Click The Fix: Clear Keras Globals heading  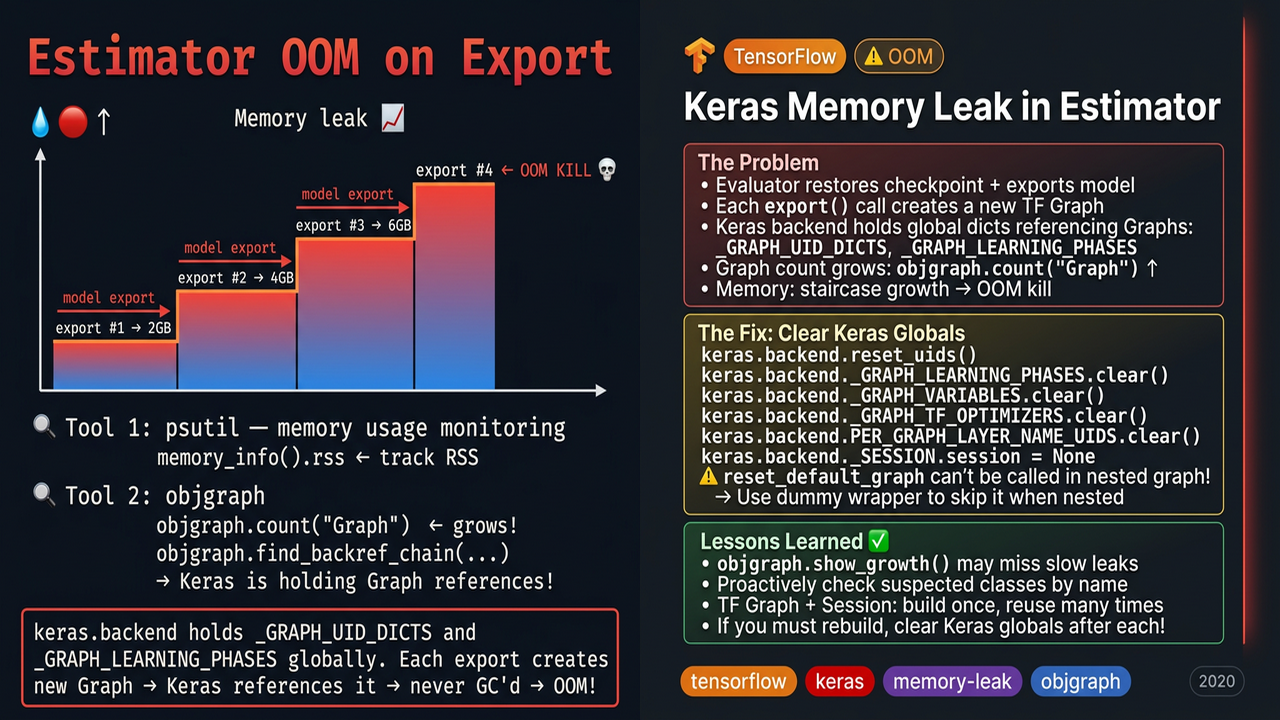(x=831, y=333)
